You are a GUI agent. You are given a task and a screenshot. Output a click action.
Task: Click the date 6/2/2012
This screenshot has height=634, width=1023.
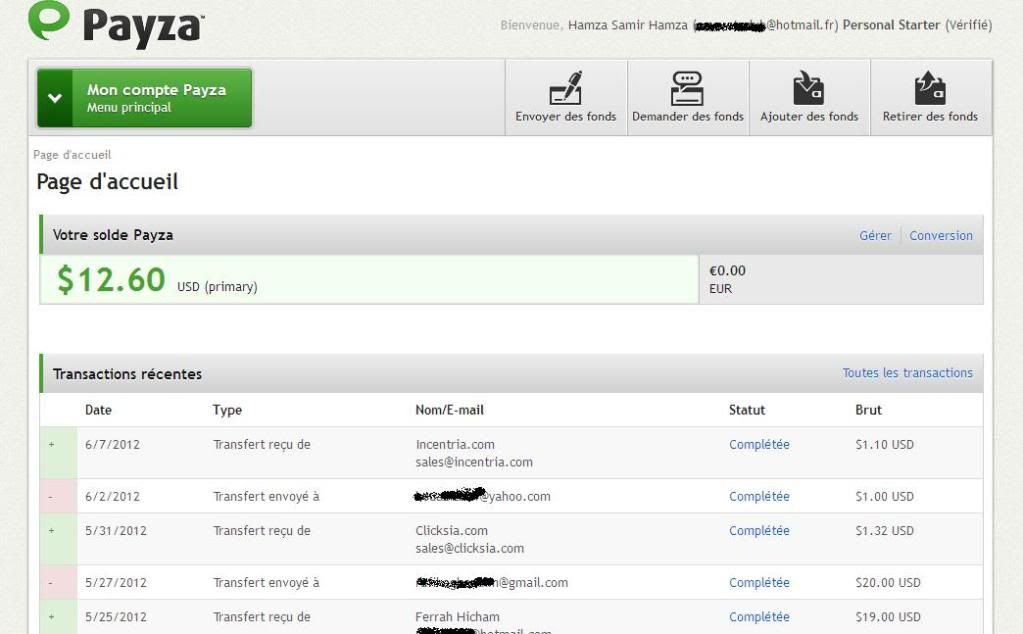pos(112,497)
